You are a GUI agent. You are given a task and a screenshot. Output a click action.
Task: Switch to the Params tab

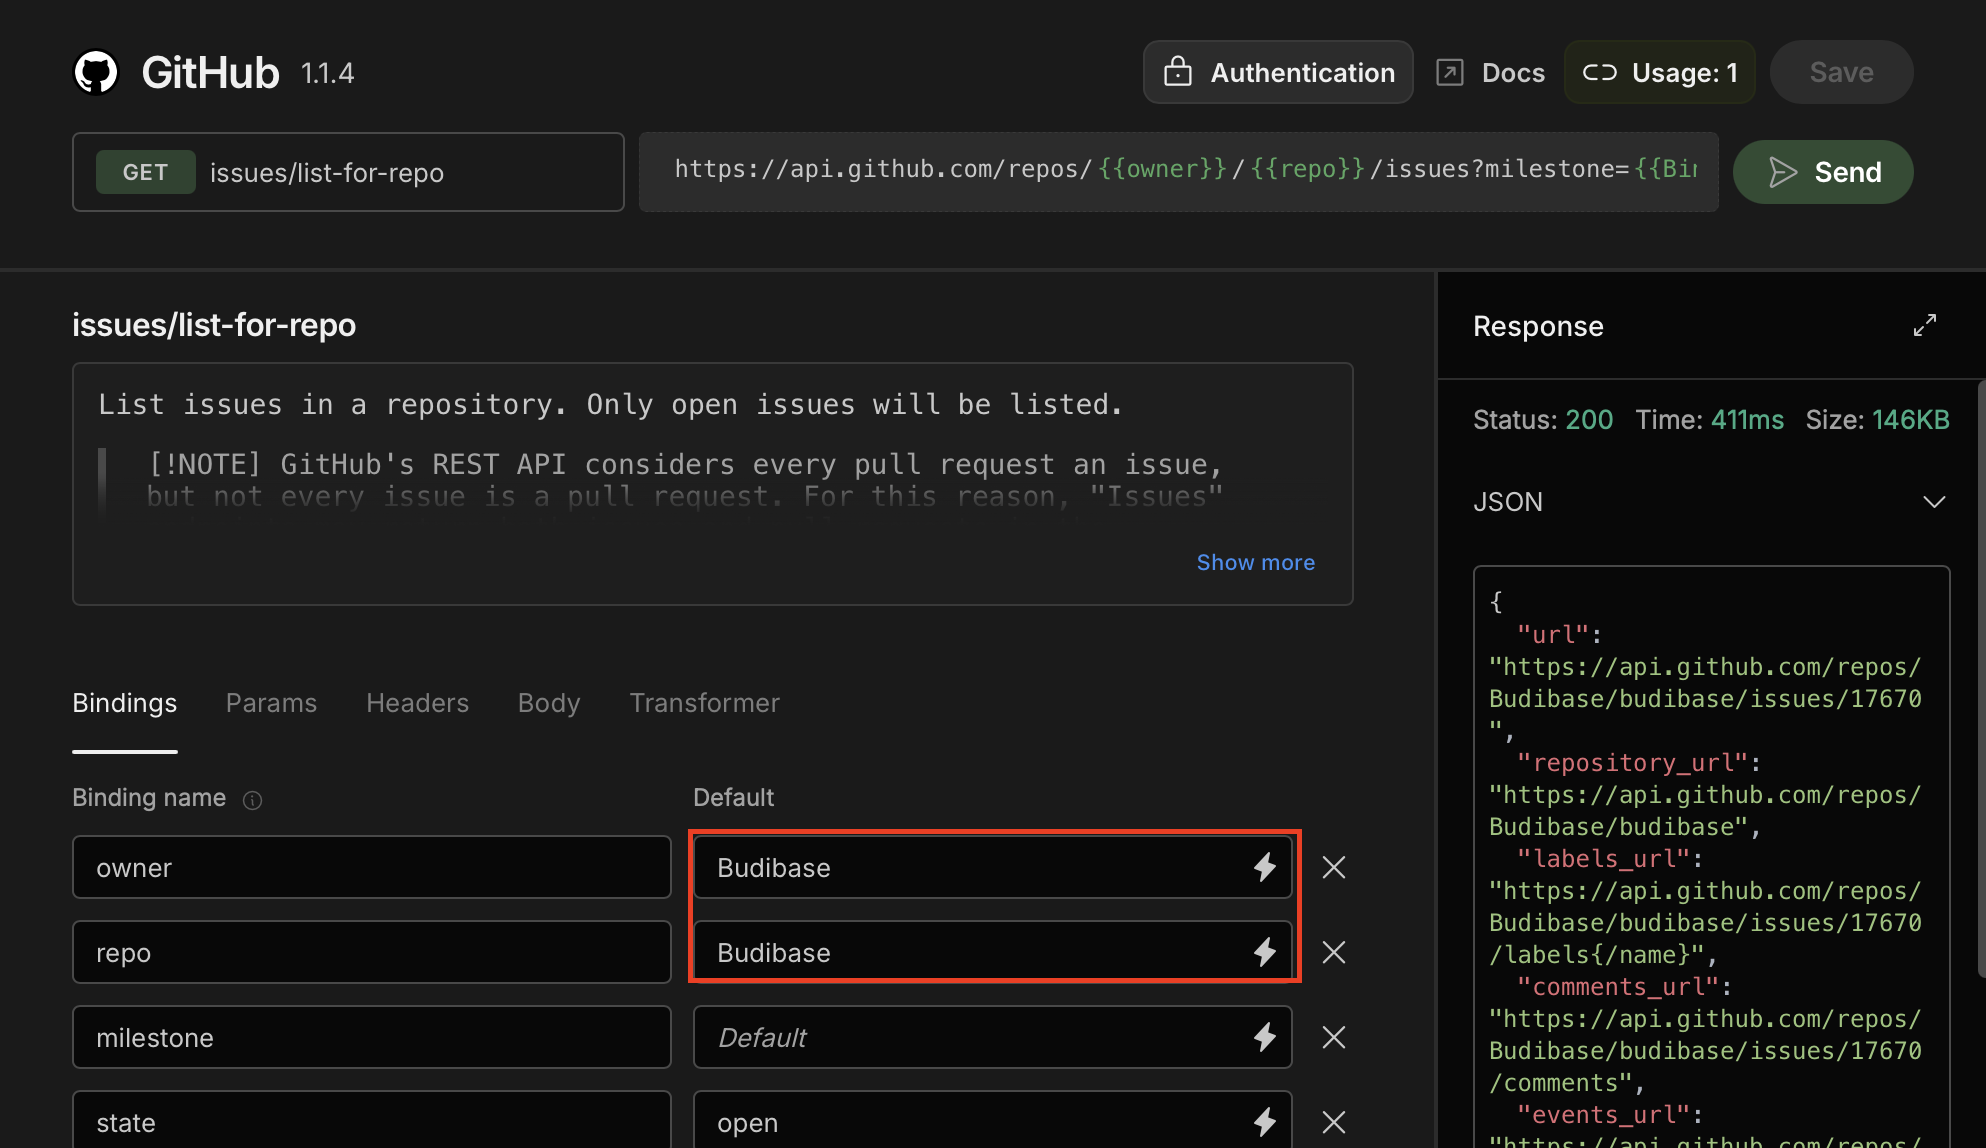point(271,703)
